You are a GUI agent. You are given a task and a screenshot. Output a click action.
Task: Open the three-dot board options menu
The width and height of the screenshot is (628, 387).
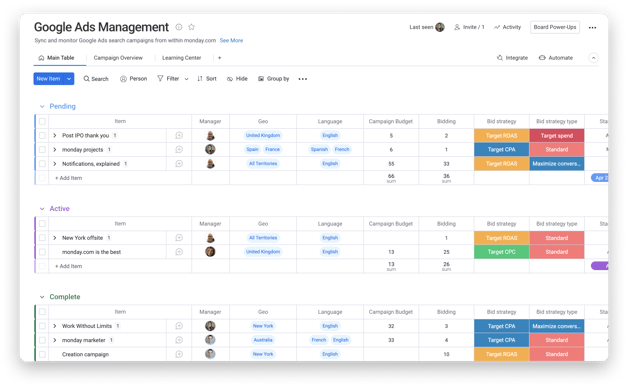click(x=592, y=28)
